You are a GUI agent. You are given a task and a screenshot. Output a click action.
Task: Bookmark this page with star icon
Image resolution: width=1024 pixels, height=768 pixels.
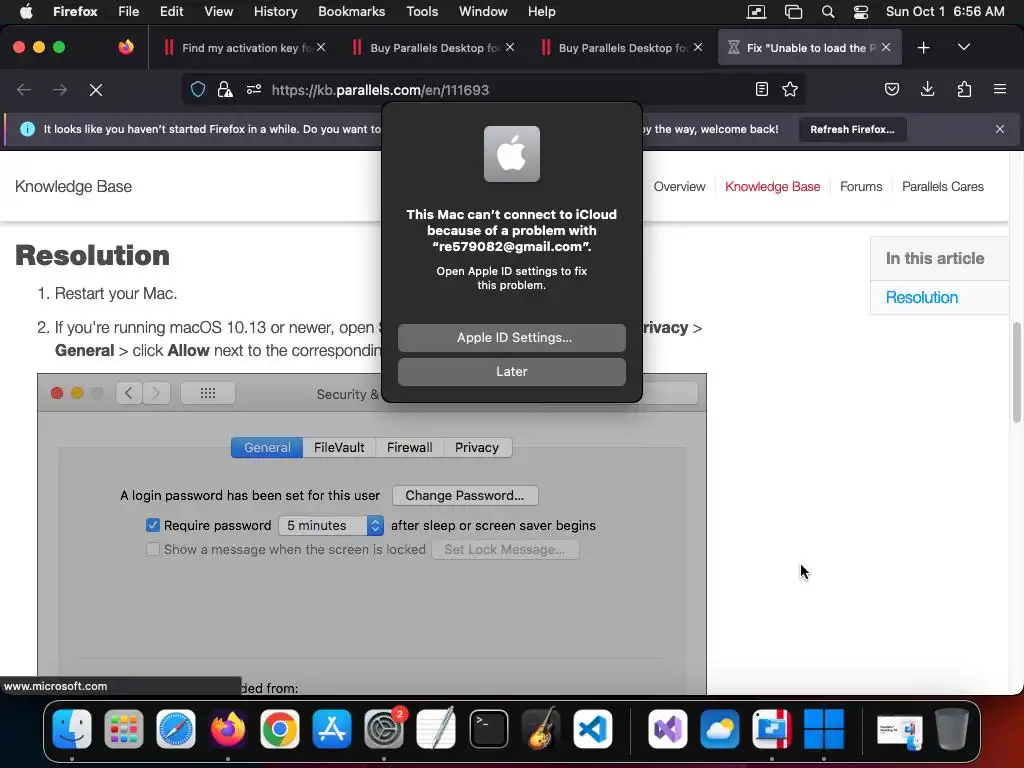tap(790, 89)
